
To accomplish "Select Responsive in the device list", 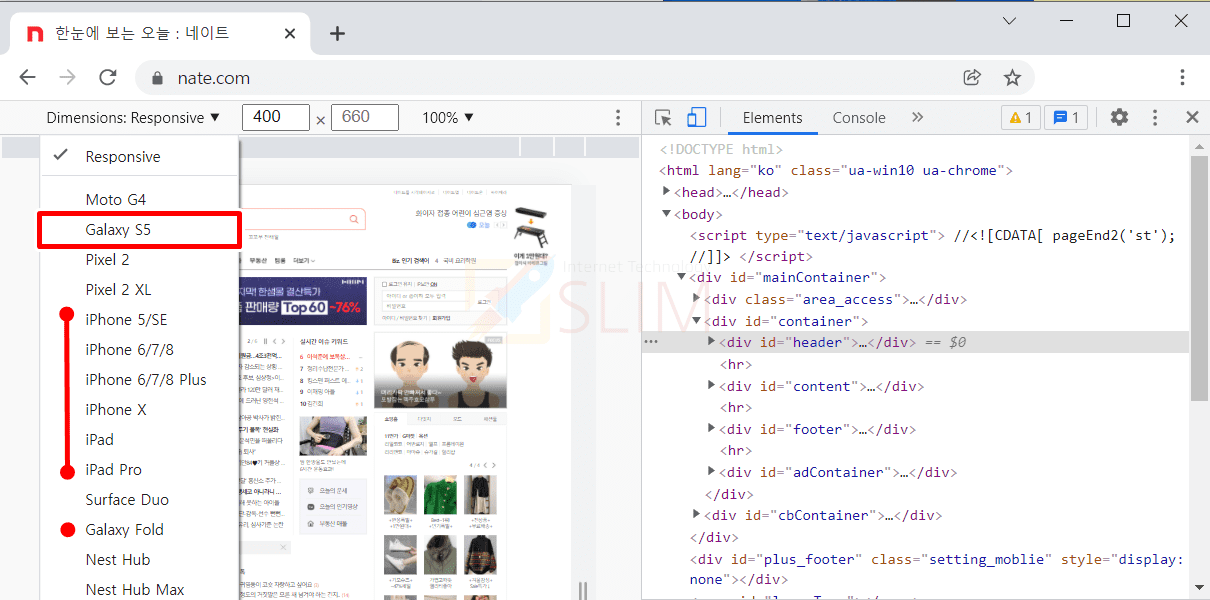I will pyautogui.click(x=140, y=156).
